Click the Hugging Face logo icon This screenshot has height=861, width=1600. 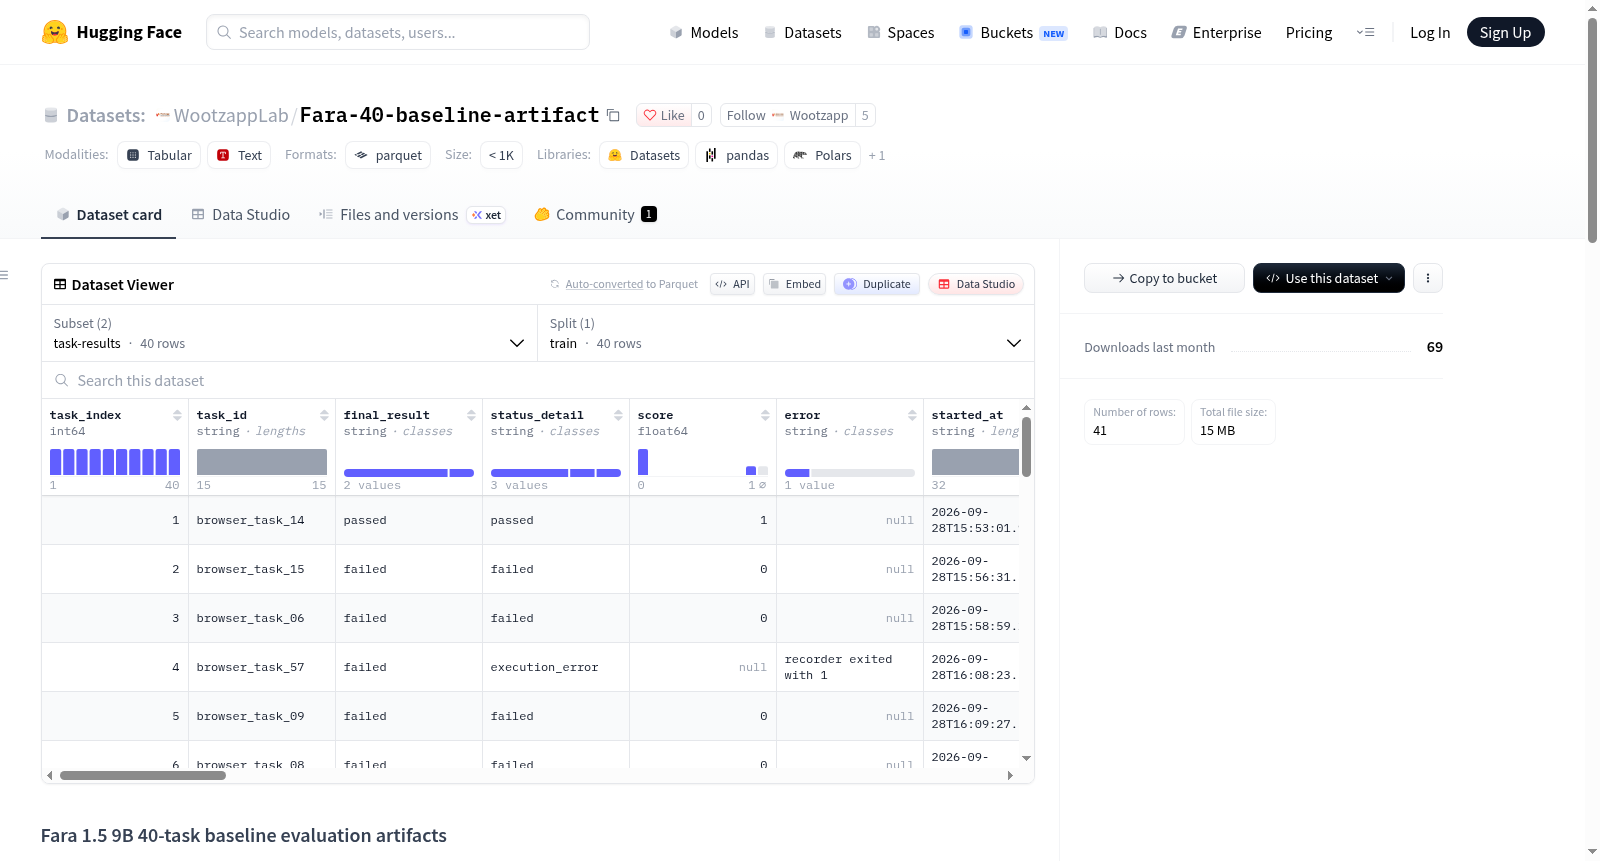pos(55,32)
